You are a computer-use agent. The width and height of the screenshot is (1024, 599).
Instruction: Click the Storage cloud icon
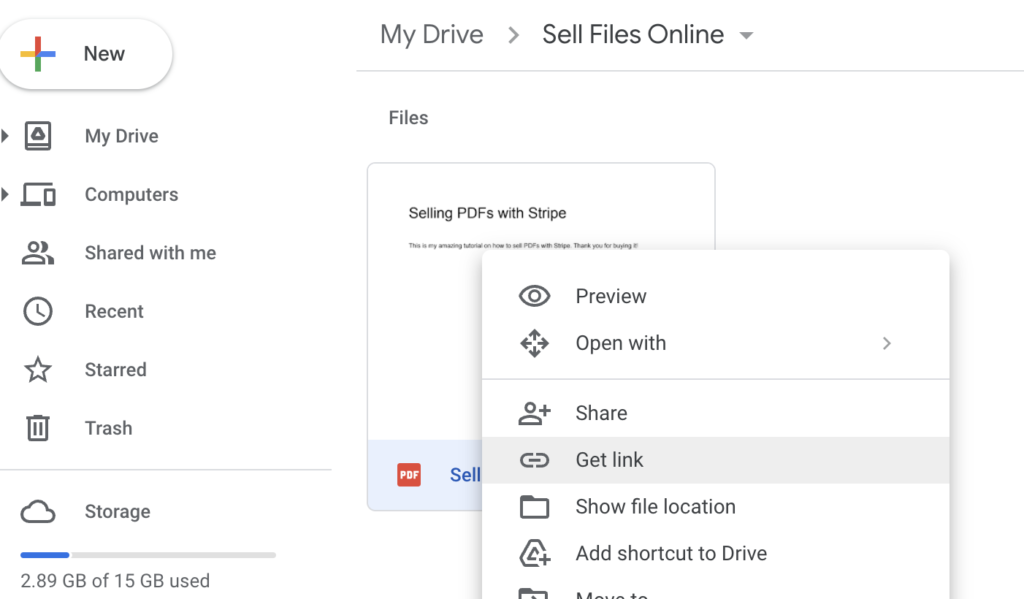pyautogui.click(x=38, y=511)
